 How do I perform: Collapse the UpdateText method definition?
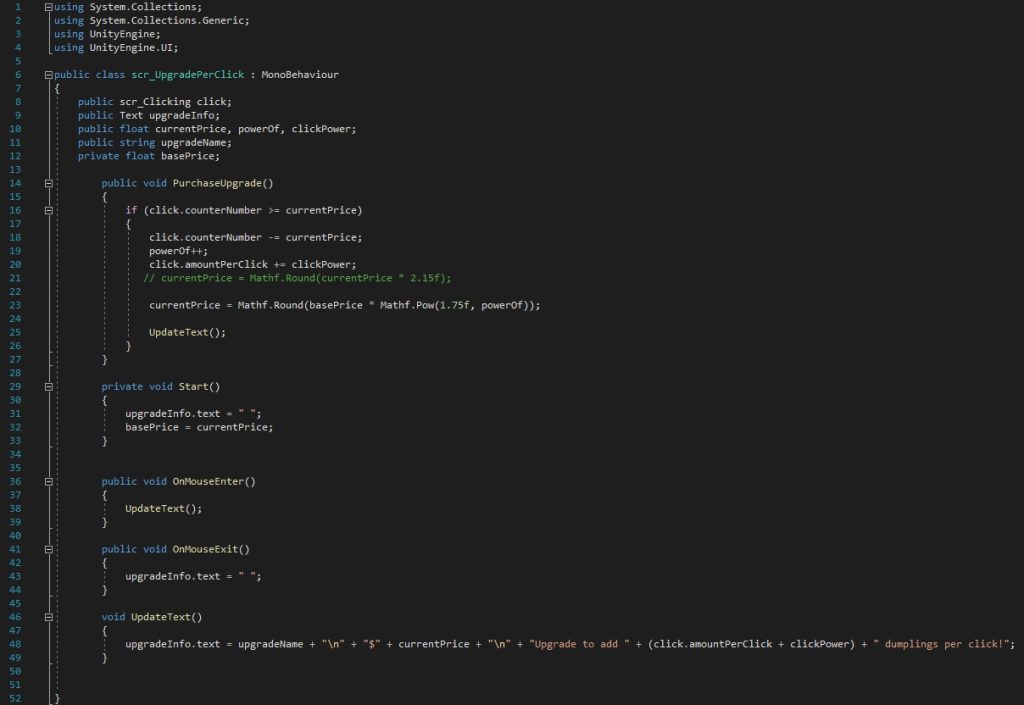point(48,617)
